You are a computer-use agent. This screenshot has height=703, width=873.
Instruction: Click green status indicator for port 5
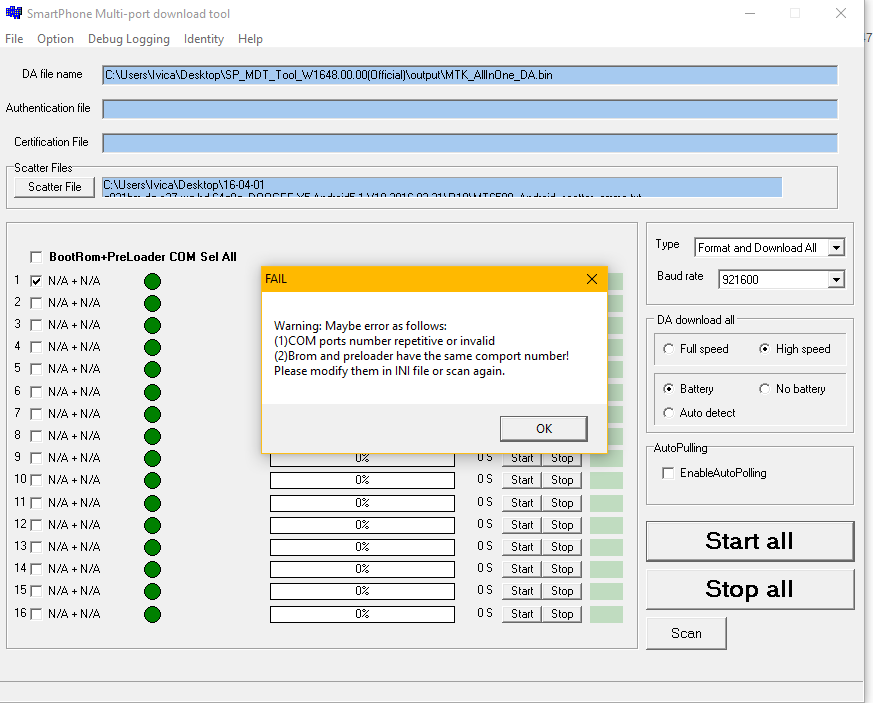point(152,370)
